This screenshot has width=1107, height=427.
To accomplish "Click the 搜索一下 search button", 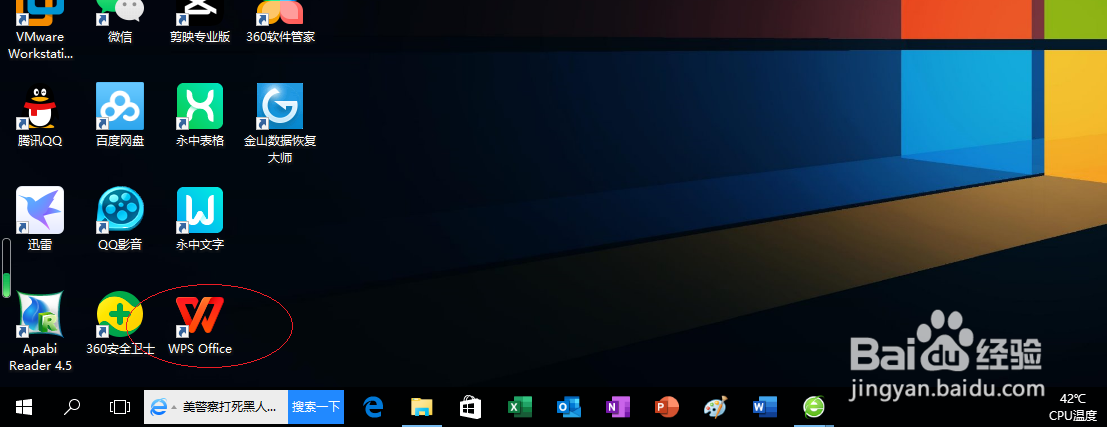I will tap(316, 407).
